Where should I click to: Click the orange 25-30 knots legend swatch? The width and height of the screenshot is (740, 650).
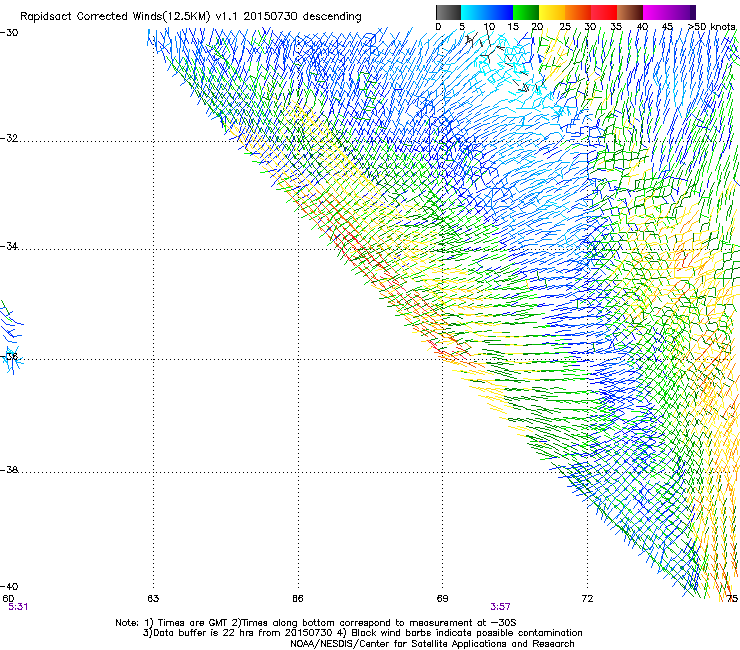click(x=578, y=13)
